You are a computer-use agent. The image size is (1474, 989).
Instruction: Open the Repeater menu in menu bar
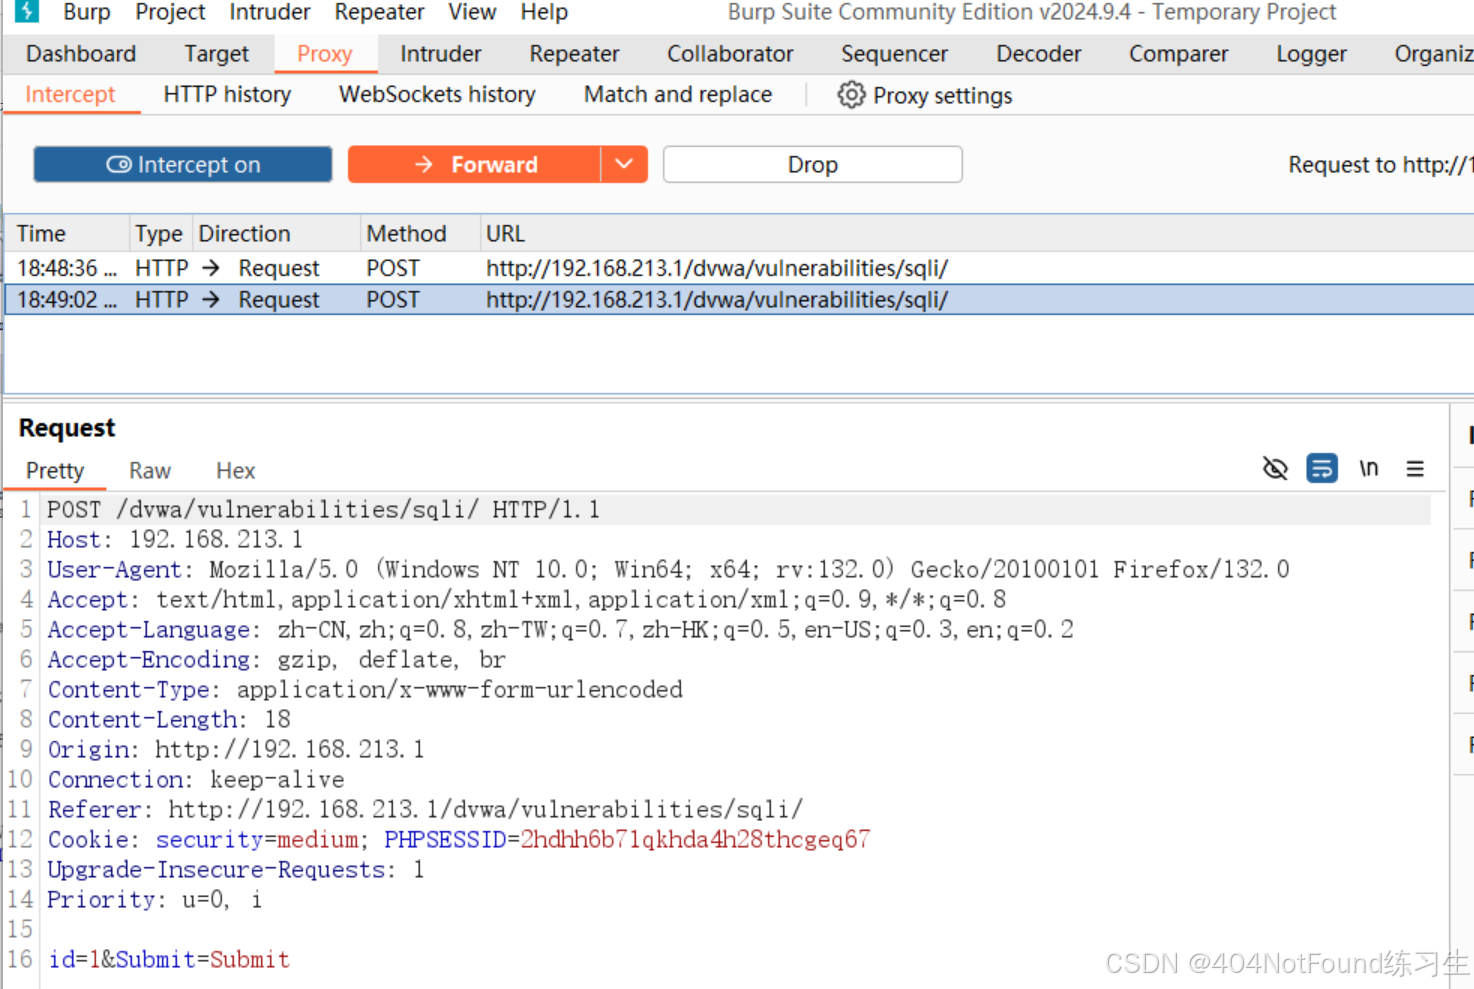tap(379, 12)
